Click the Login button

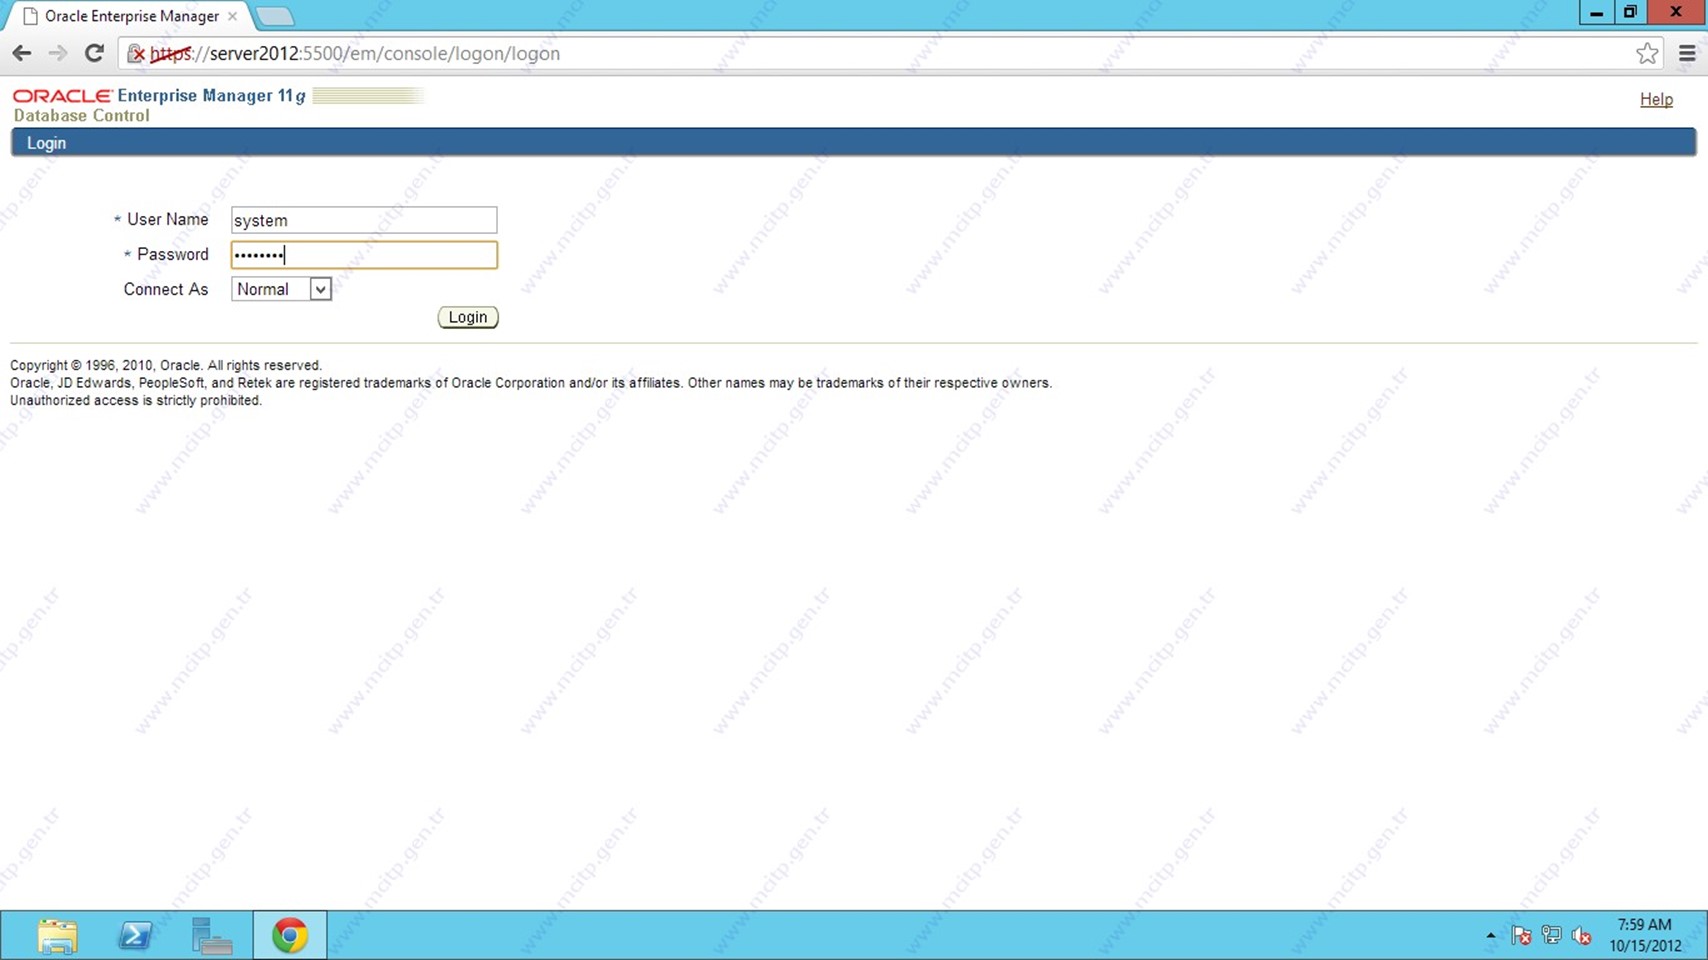468,317
